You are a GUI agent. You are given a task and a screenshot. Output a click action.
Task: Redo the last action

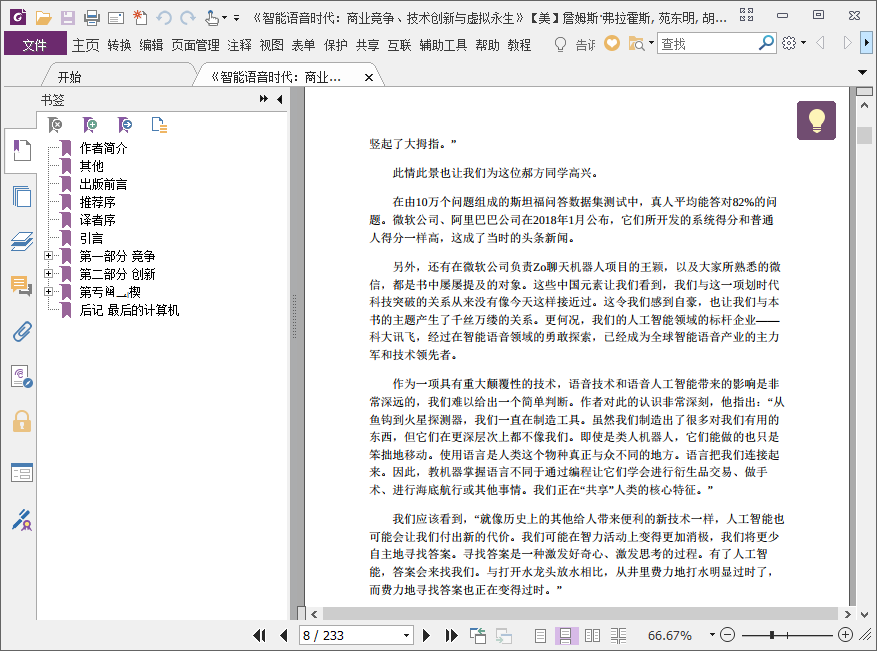coord(188,18)
